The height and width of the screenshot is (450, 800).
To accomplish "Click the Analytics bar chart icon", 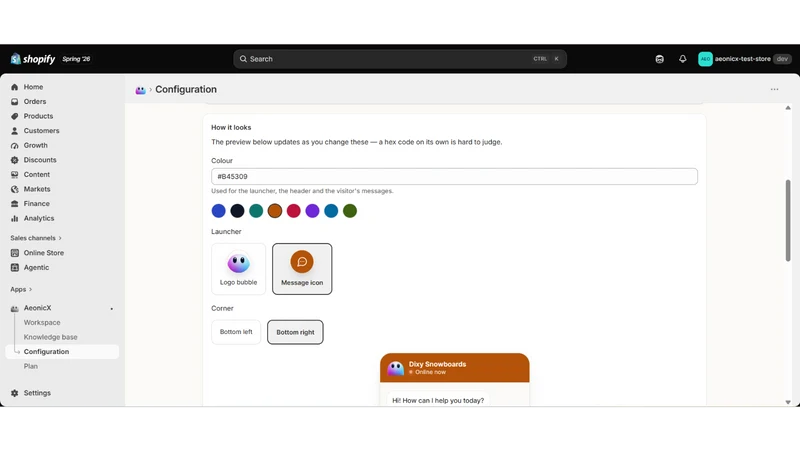I will [x=14, y=218].
